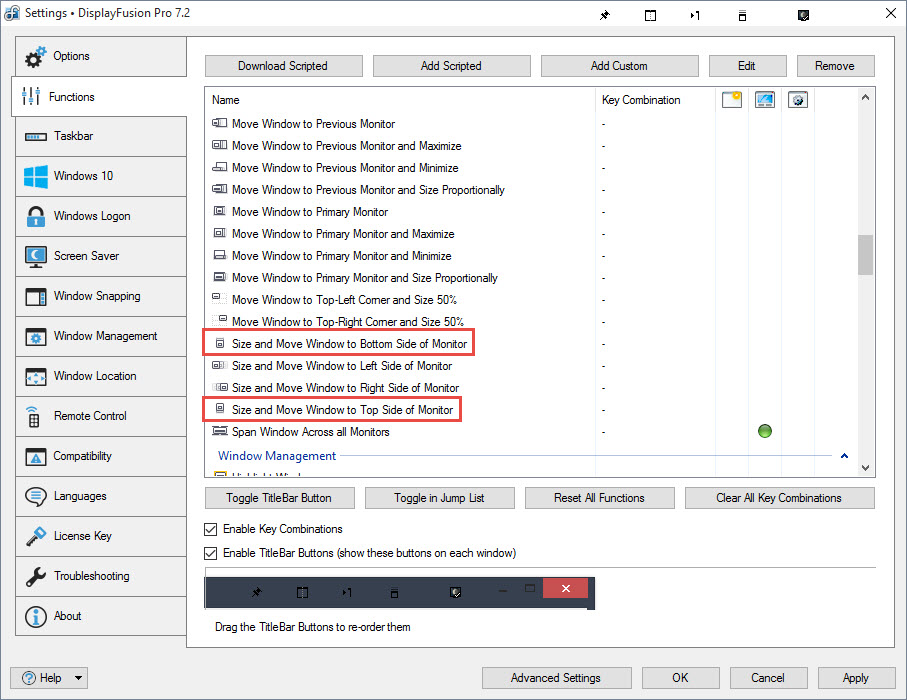Select the Functions tab
The width and height of the screenshot is (907, 700).
click(99, 97)
